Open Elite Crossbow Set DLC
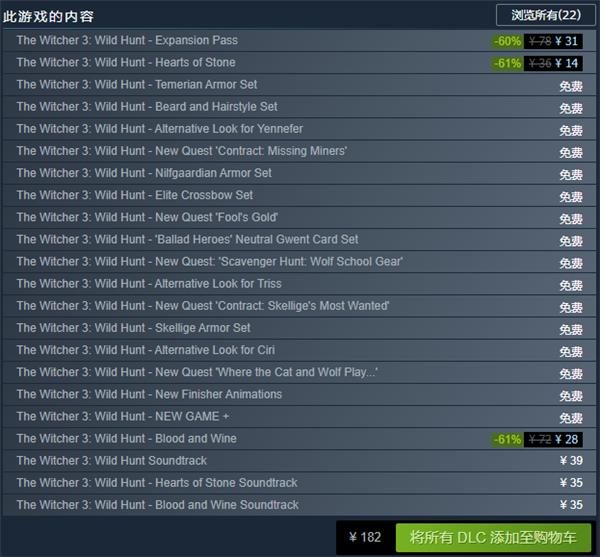Image resolution: width=600 pixels, height=557 pixels. pos(299,196)
